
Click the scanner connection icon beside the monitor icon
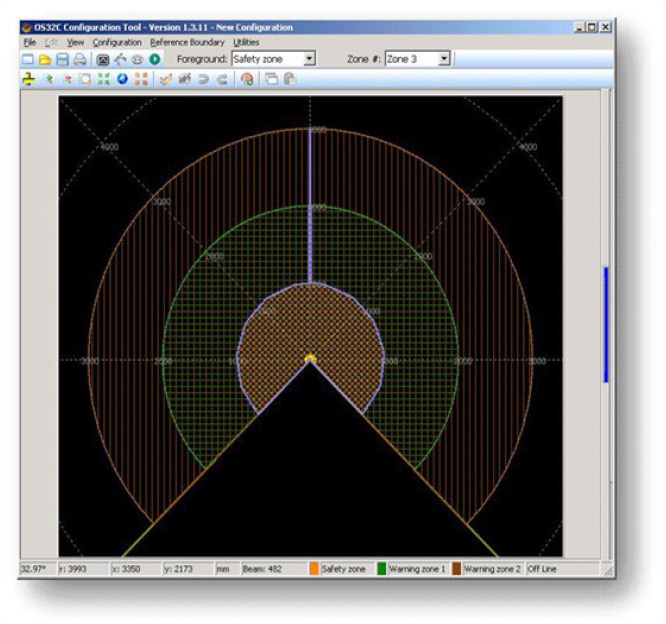point(120,59)
